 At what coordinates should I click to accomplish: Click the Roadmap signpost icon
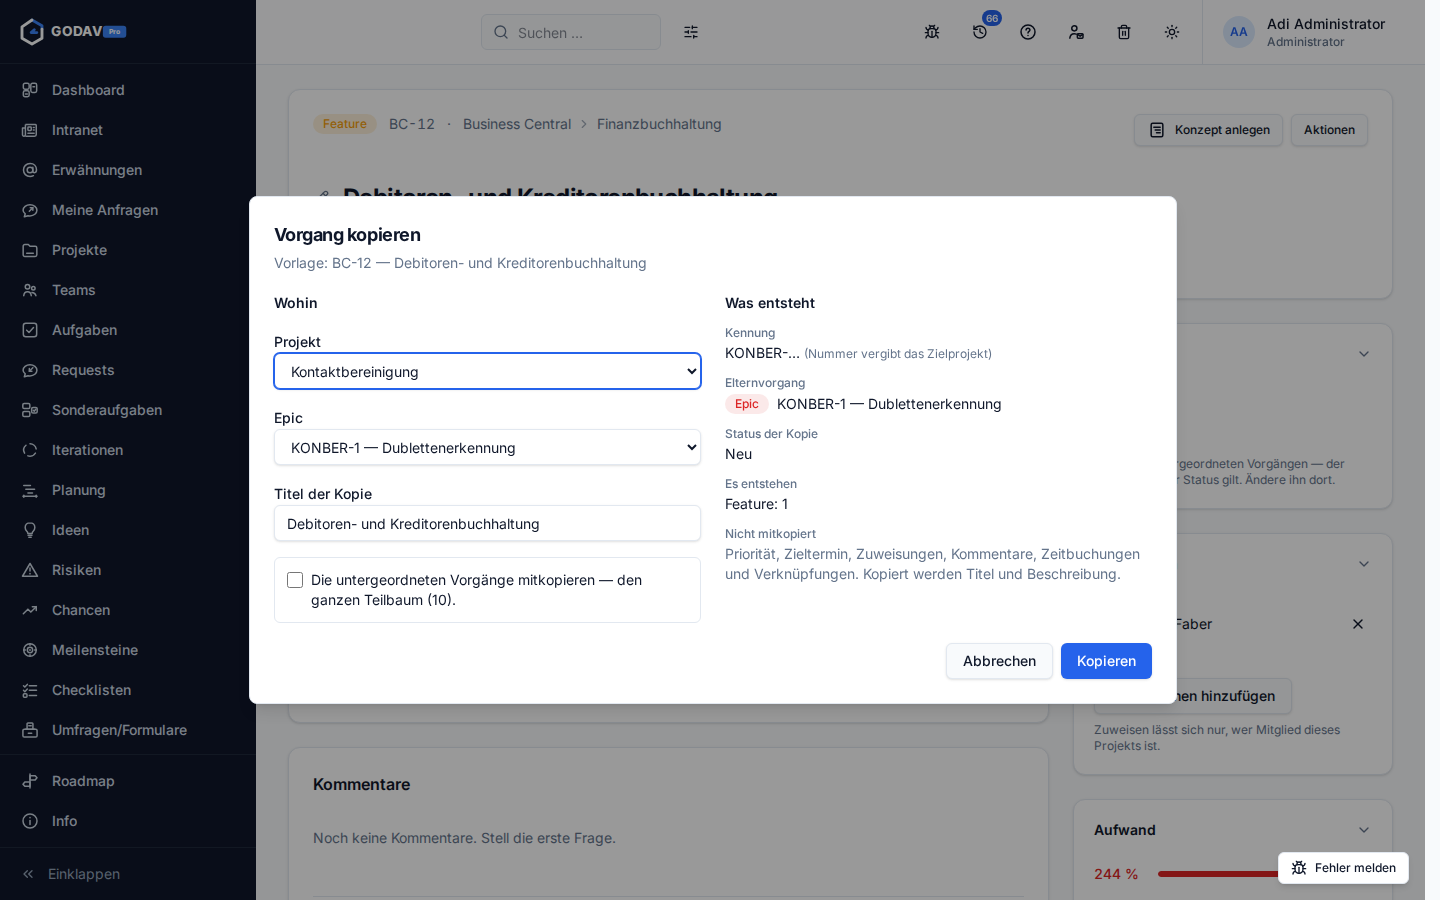(30, 781)
